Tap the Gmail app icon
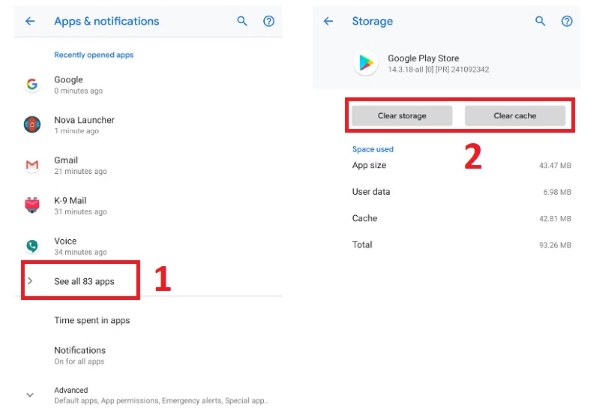Viewport: 600px width, 411px height. pyautogui.click(x=31, y=165)
